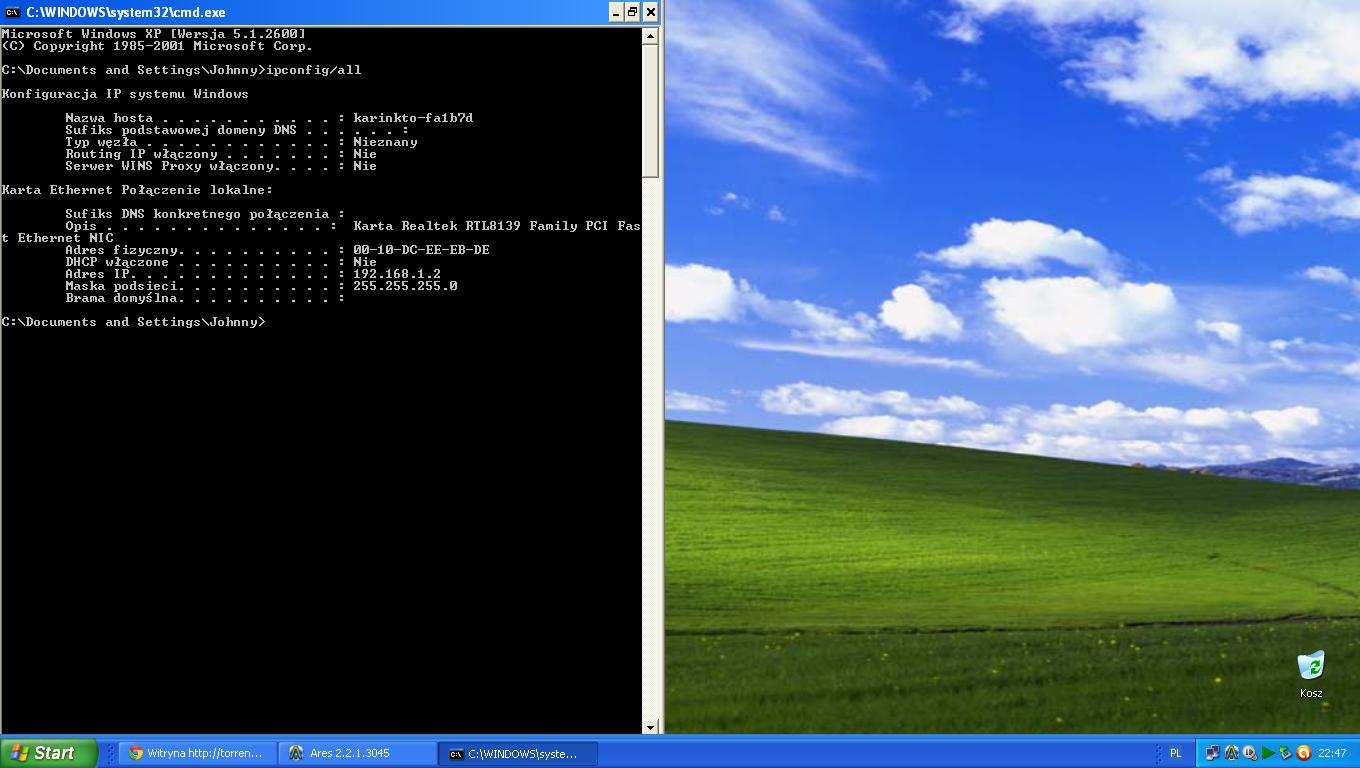Click the cmd scrollbar down arrow
This screenshot has height=768, width=1360.
tap(650, 727)
